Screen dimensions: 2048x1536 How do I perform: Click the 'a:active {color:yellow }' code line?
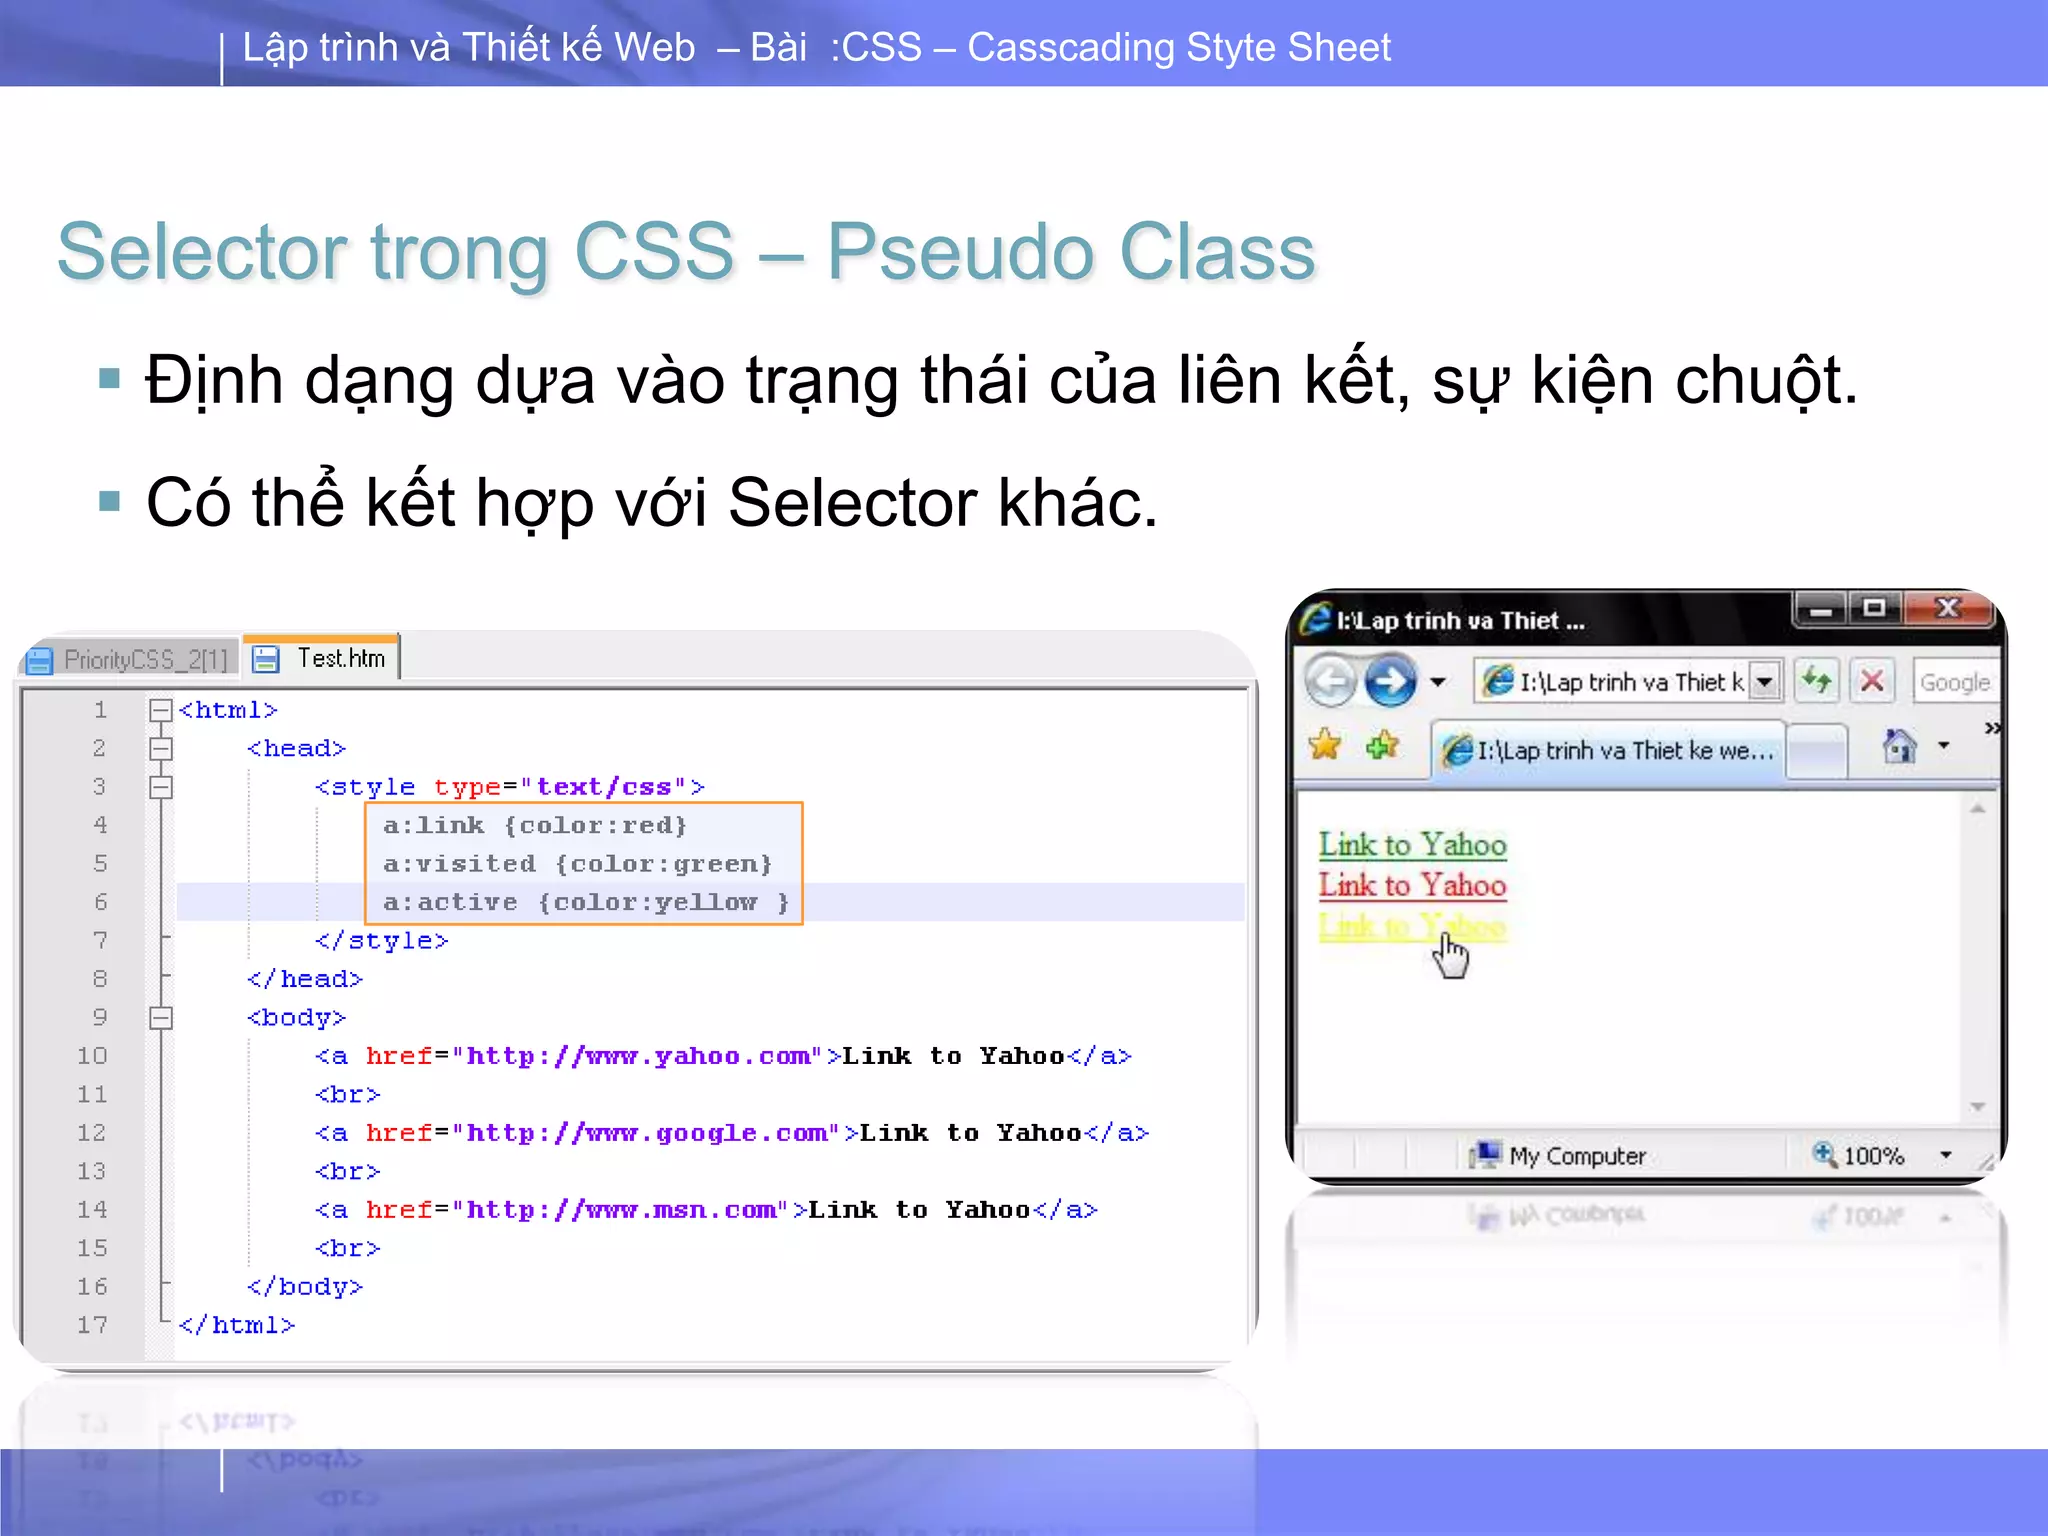click(x=586, y=902)
